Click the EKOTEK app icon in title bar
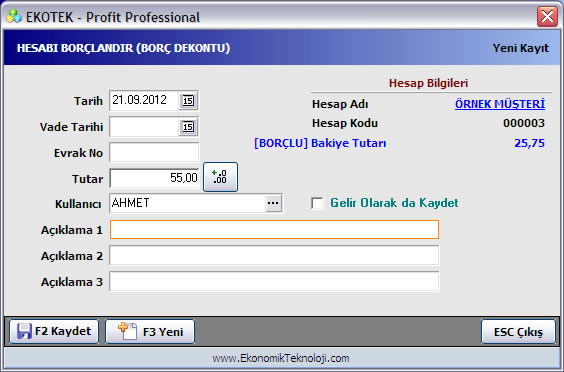This screenshot has width=564, height=372. [x=14, y=17]
